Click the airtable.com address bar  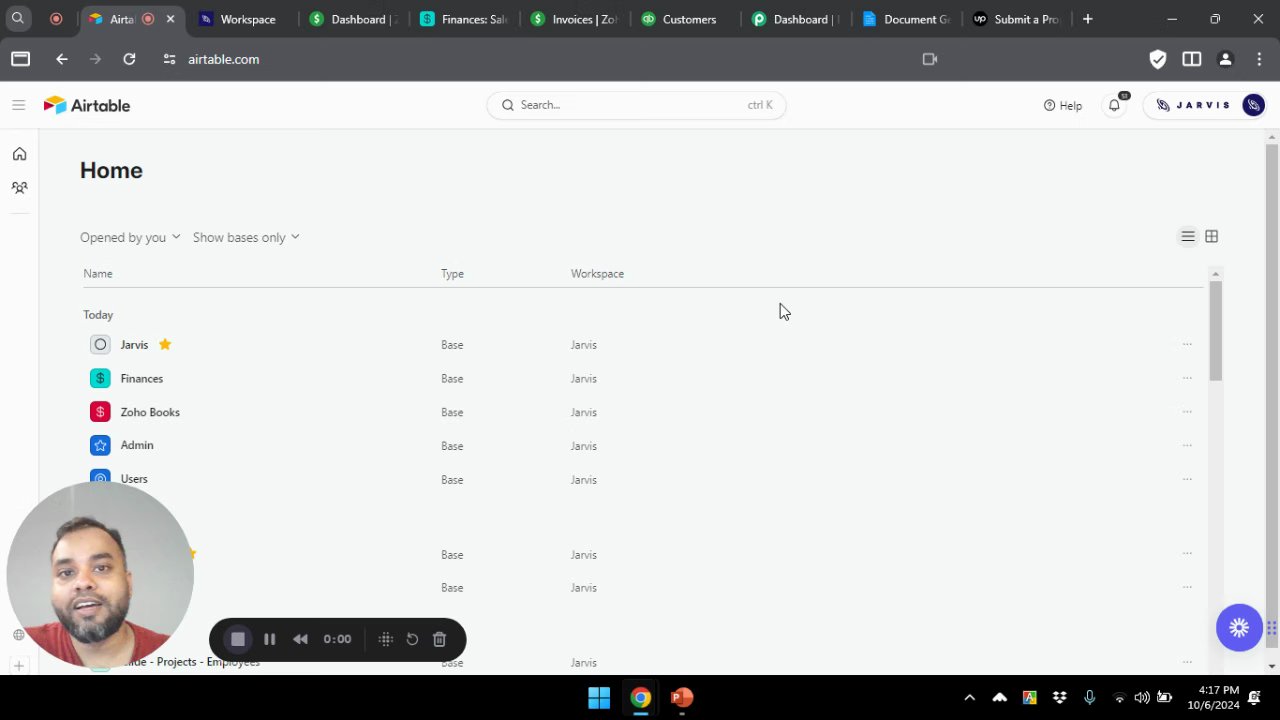point(223,59)
